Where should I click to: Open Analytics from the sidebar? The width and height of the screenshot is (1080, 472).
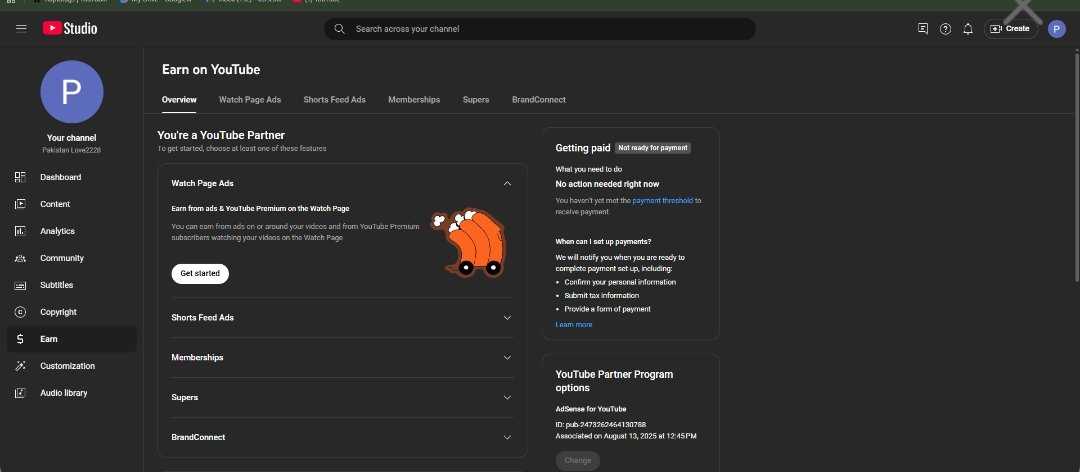(x=57, y=231)
